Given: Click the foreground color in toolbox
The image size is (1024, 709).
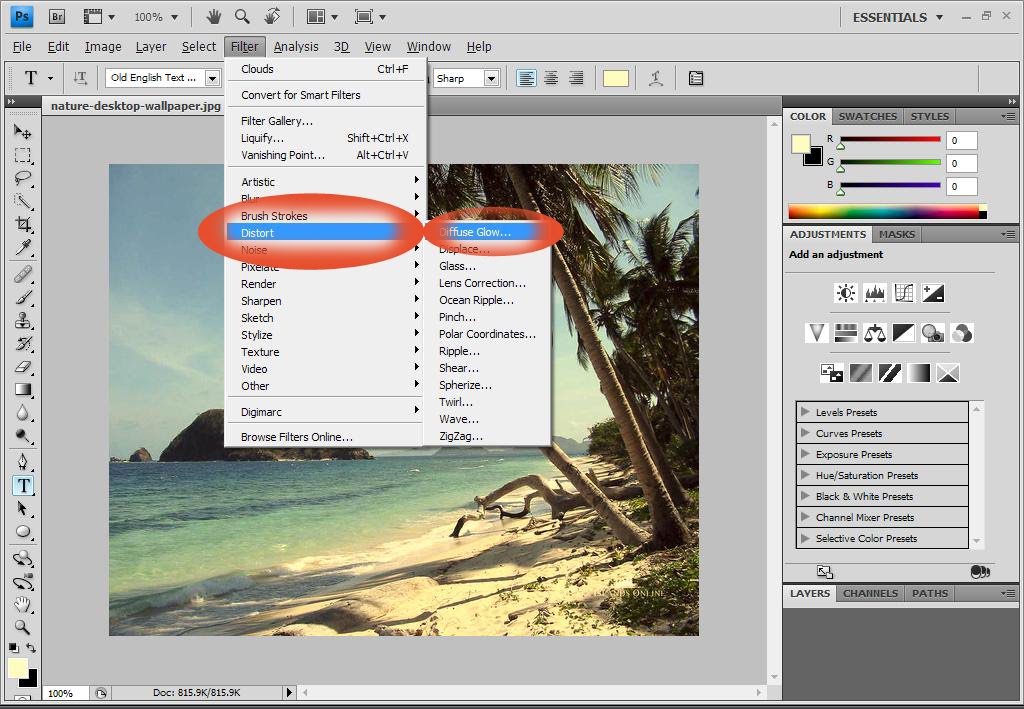Looking at the screenshot, I should pyautogui.click(x=18, y=668).
